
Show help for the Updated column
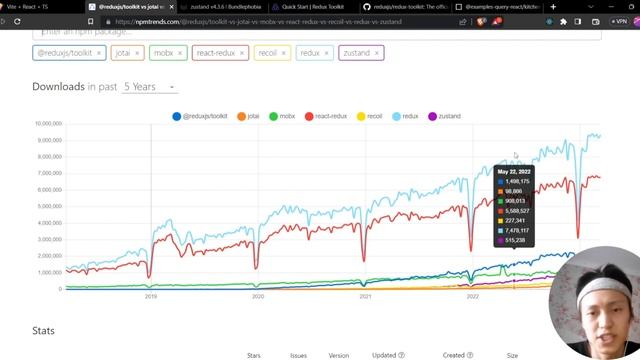pyautogui.click(x=401, y=355)
